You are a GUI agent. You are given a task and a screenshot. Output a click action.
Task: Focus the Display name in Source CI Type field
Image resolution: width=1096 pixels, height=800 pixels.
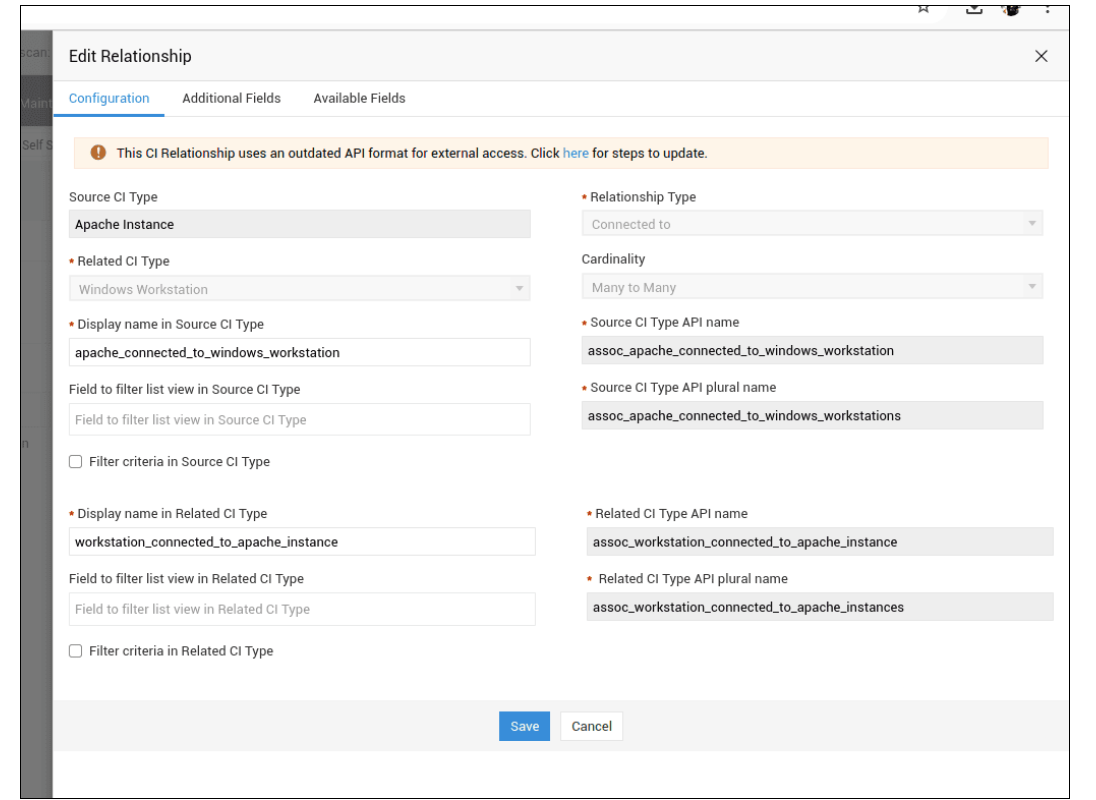pyautogui.click(x=299, y=352)
